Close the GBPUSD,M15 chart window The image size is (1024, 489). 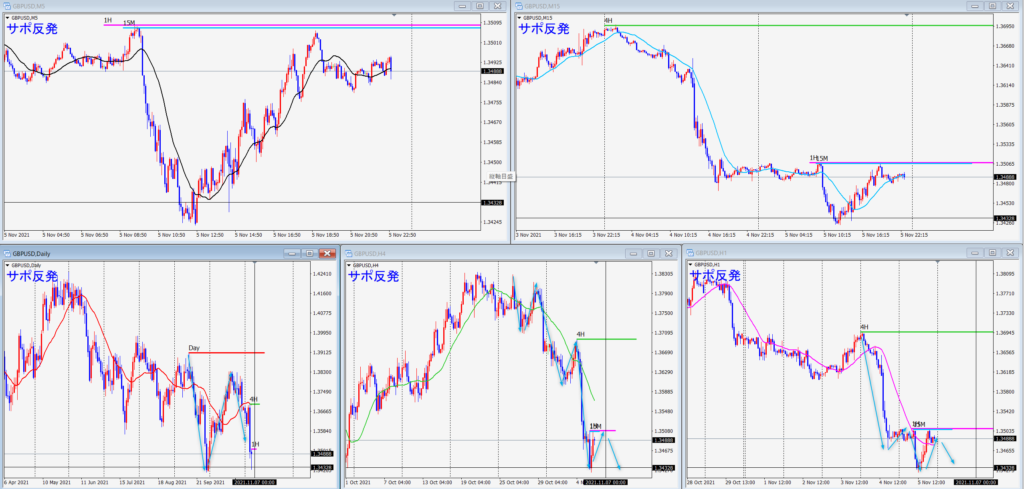pyautogui.click(x=1010, y=5)
